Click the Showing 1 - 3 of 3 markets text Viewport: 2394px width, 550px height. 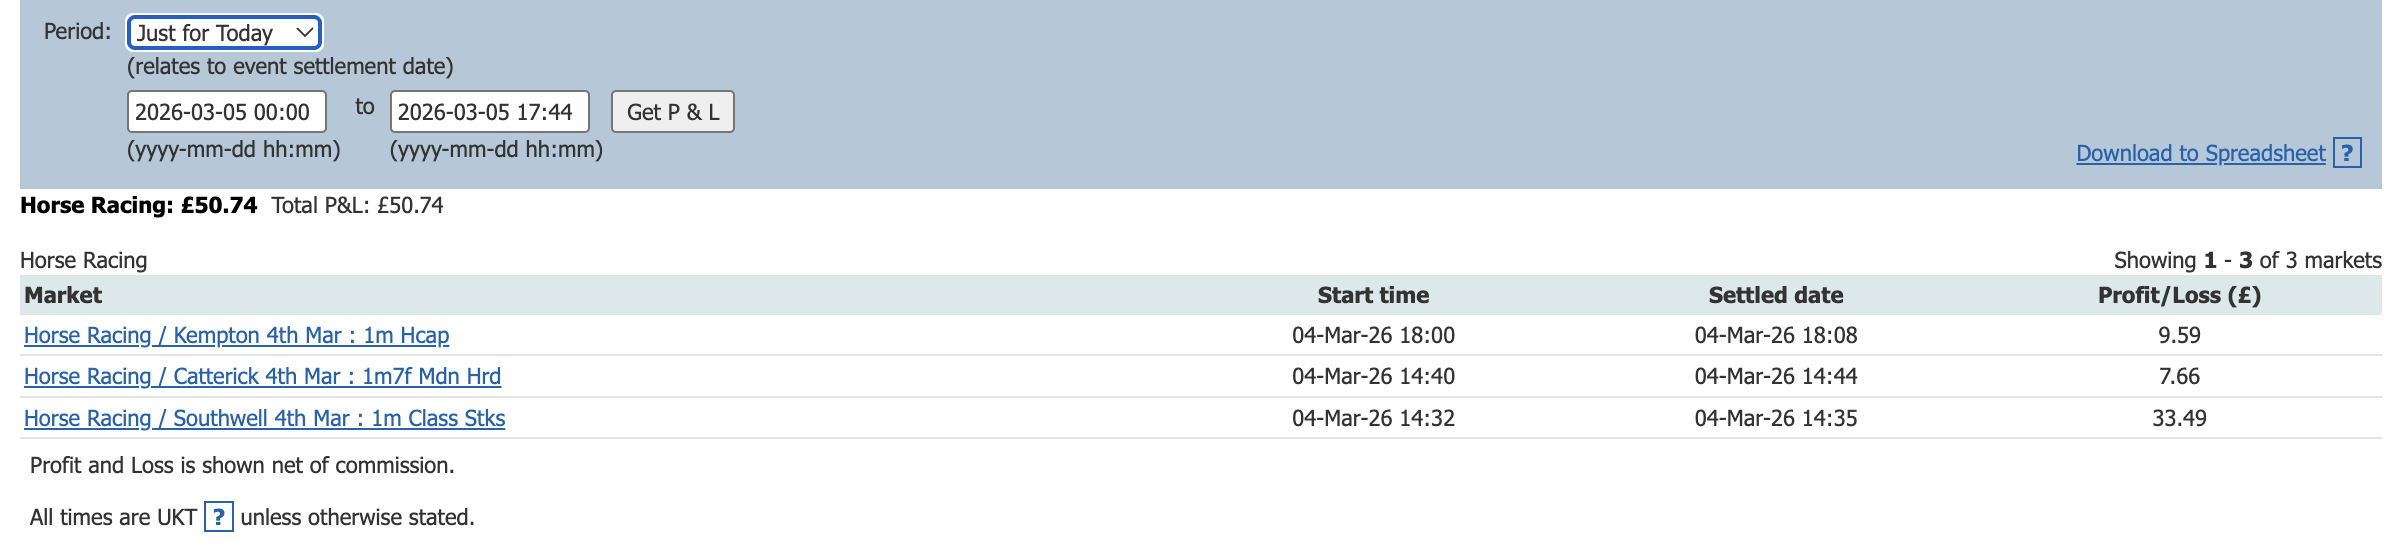pyautogui.click(x=2247, y=260)
